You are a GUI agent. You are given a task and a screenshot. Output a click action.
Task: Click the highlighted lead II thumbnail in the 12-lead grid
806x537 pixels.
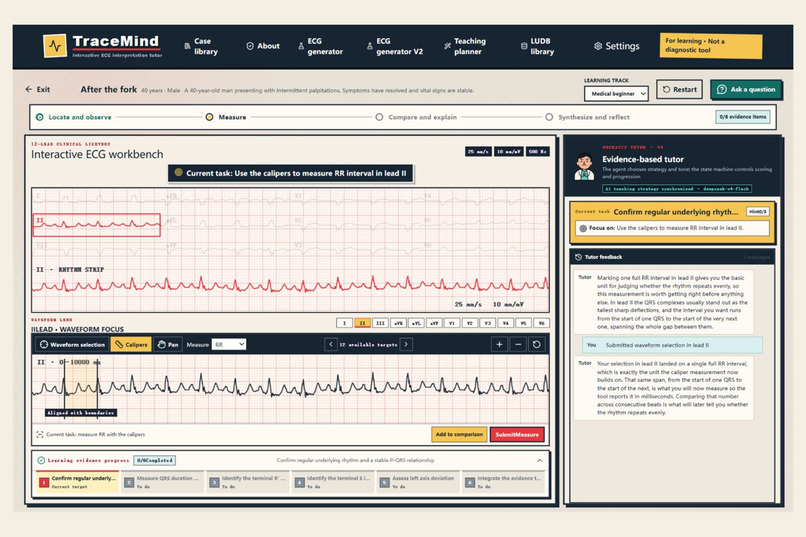pos(97,225)
